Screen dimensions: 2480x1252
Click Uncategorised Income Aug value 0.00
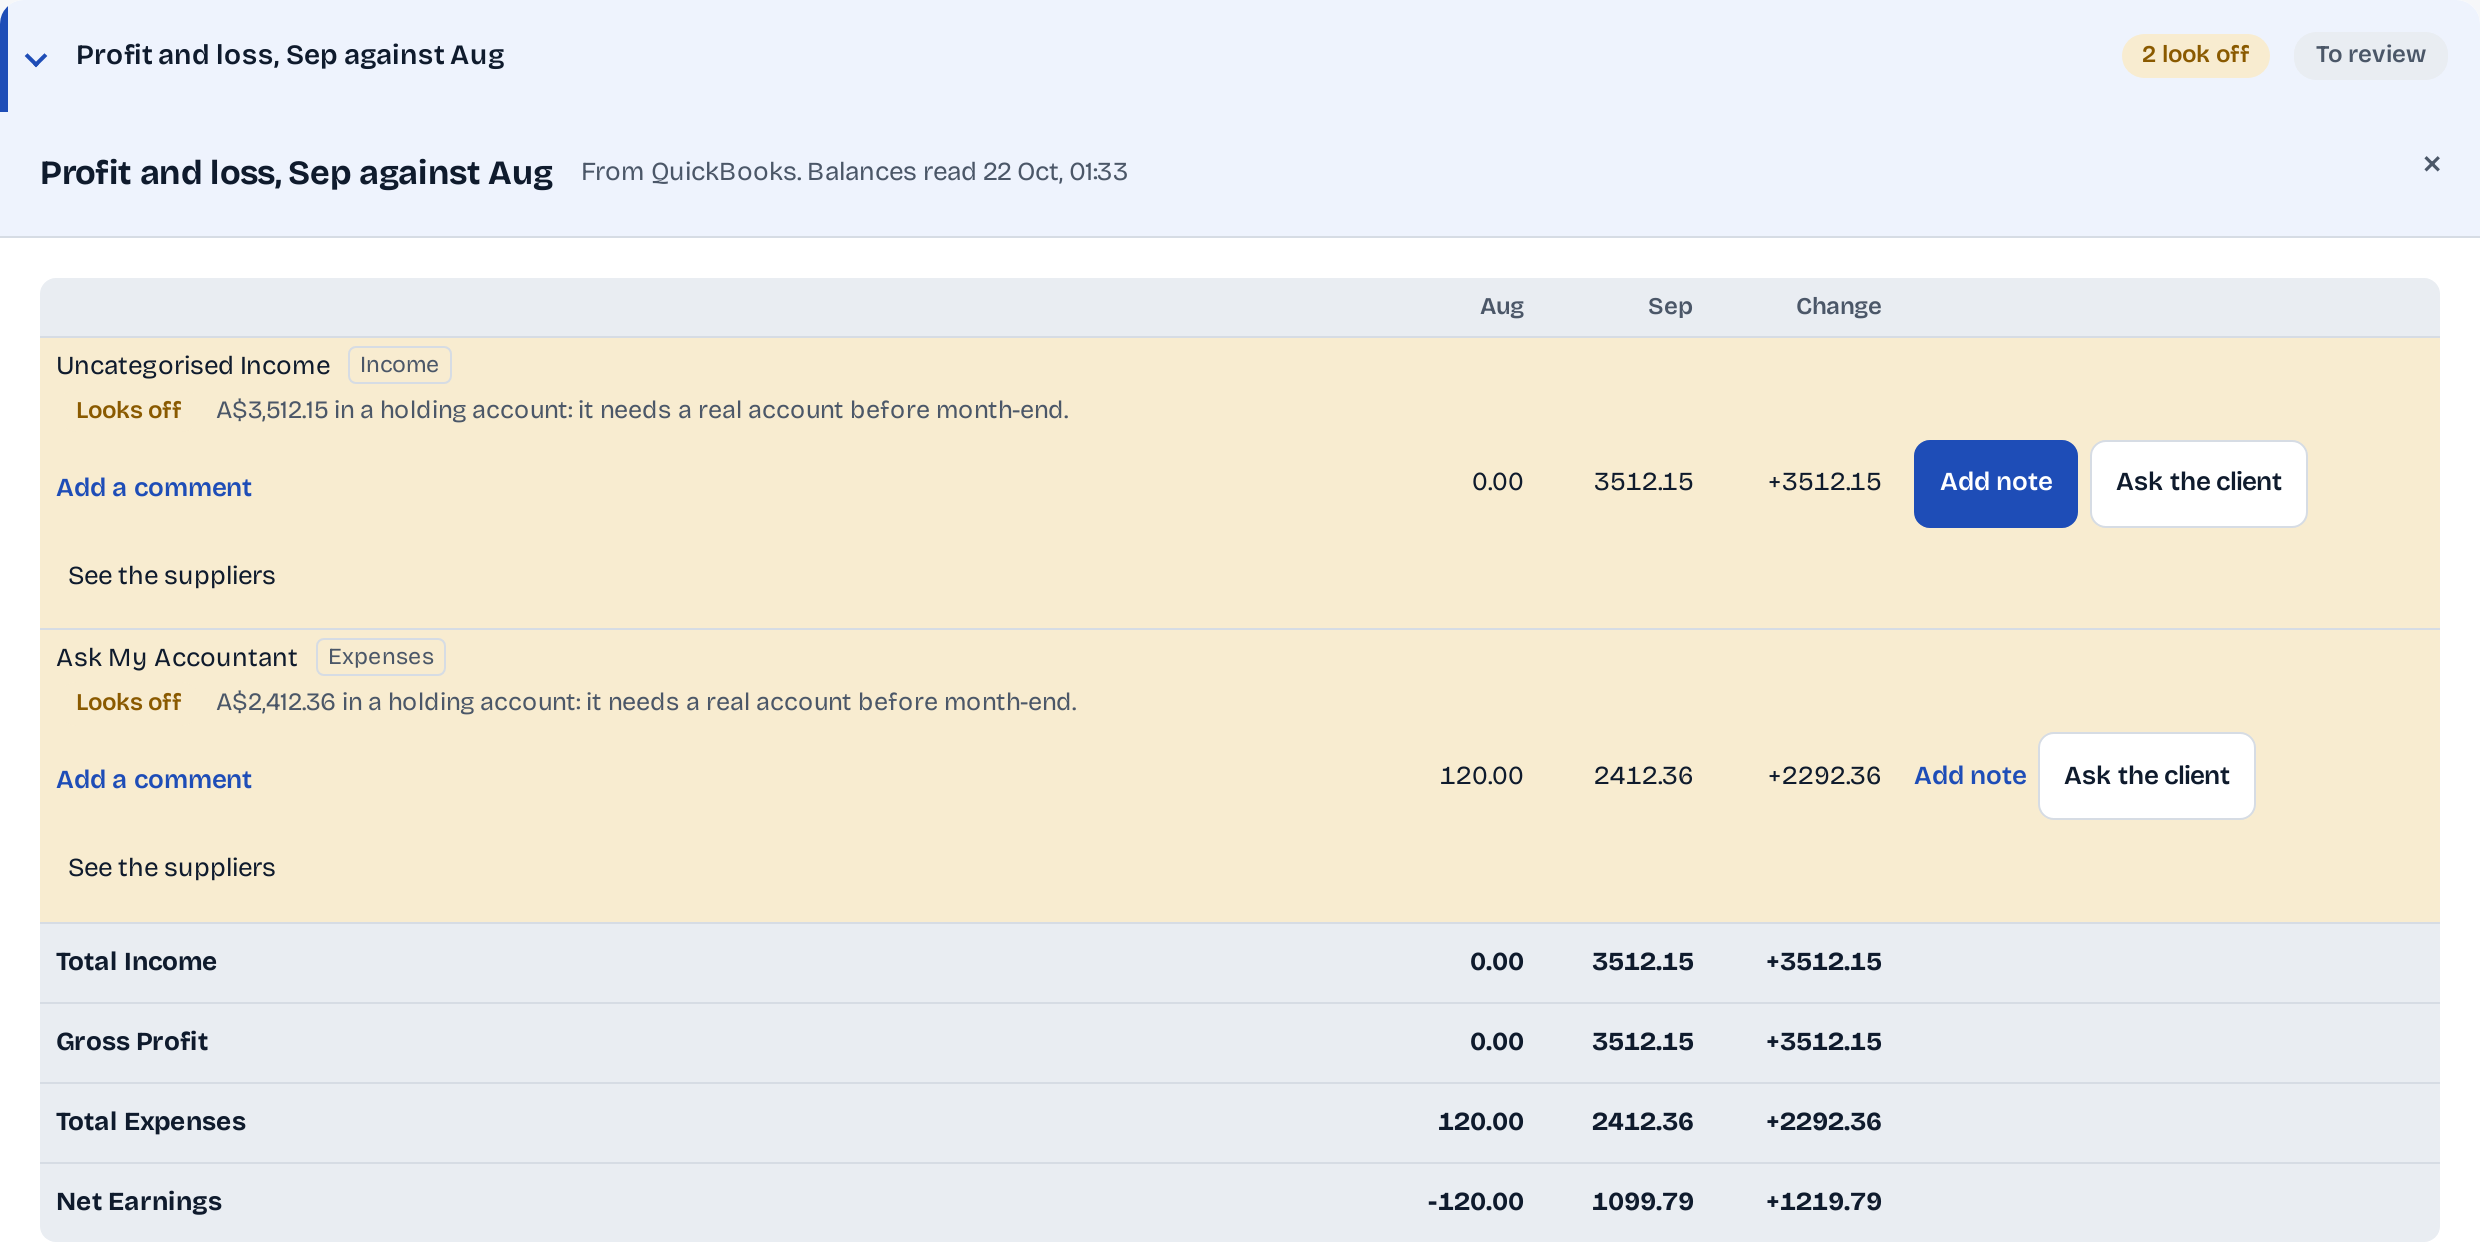[x=1497, y=482]
